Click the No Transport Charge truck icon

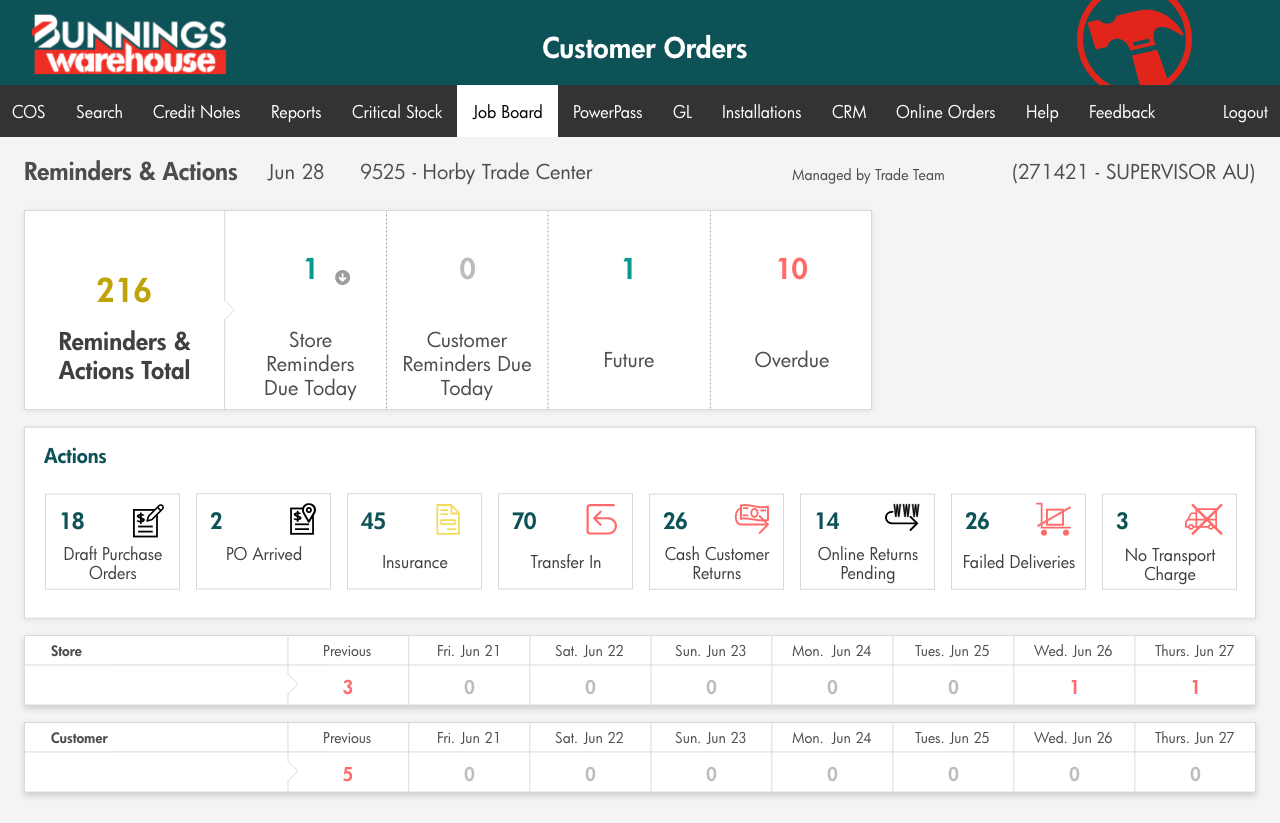1204,519
